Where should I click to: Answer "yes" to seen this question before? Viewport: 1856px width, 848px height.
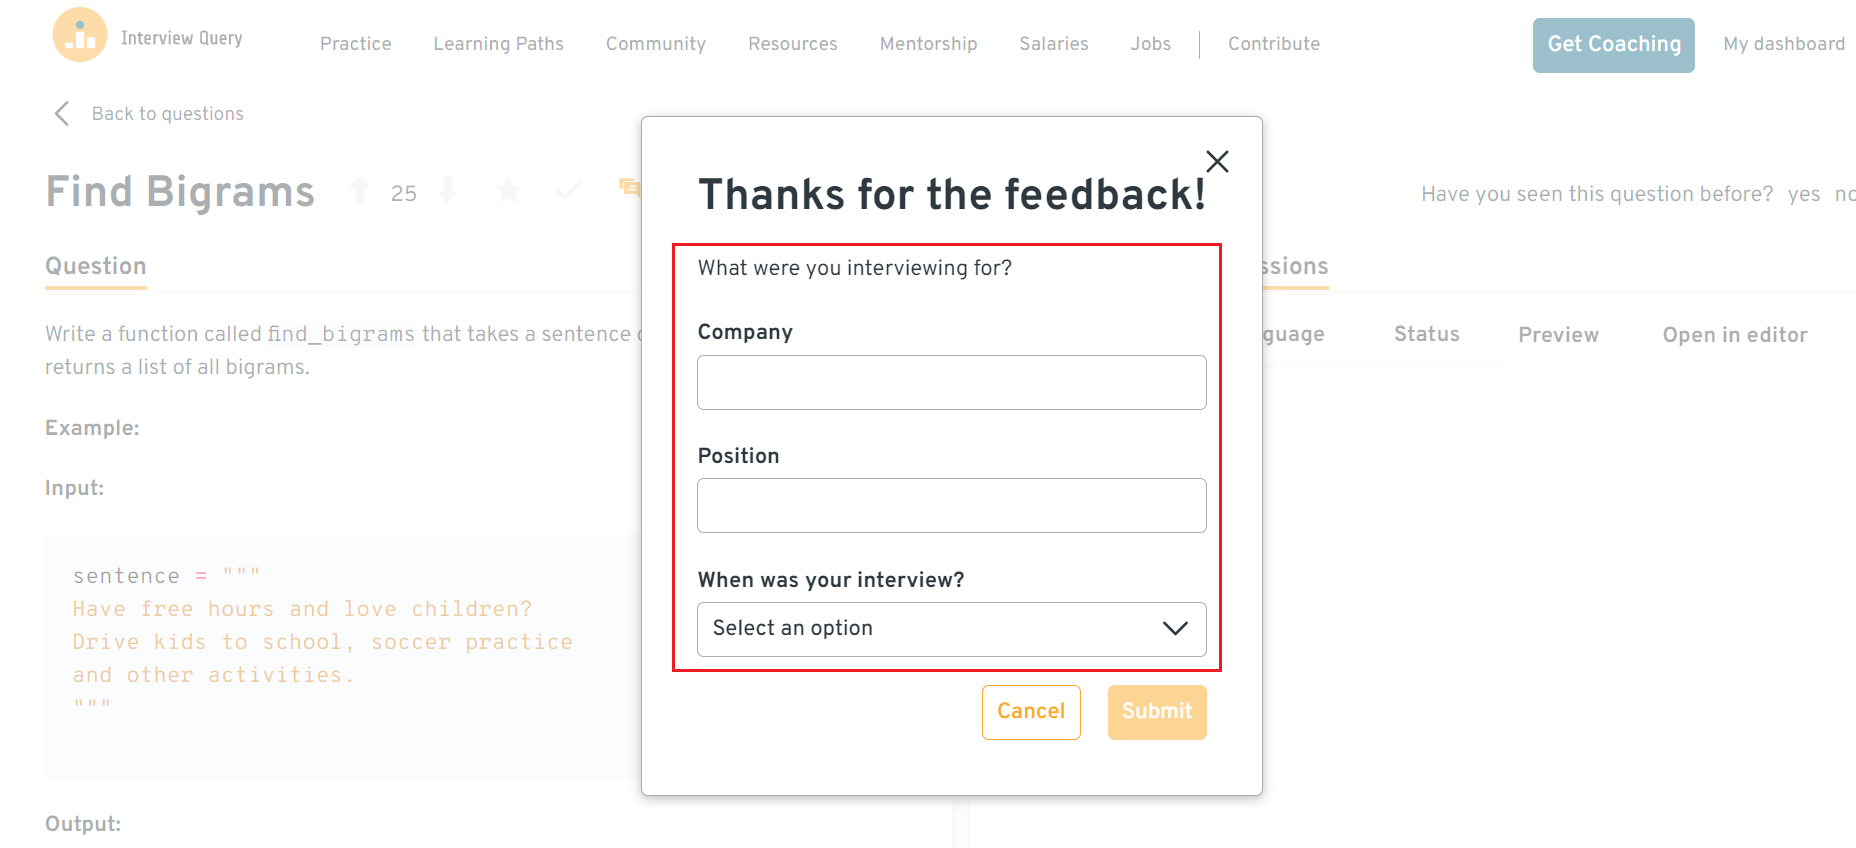(x=1803, y=194)
